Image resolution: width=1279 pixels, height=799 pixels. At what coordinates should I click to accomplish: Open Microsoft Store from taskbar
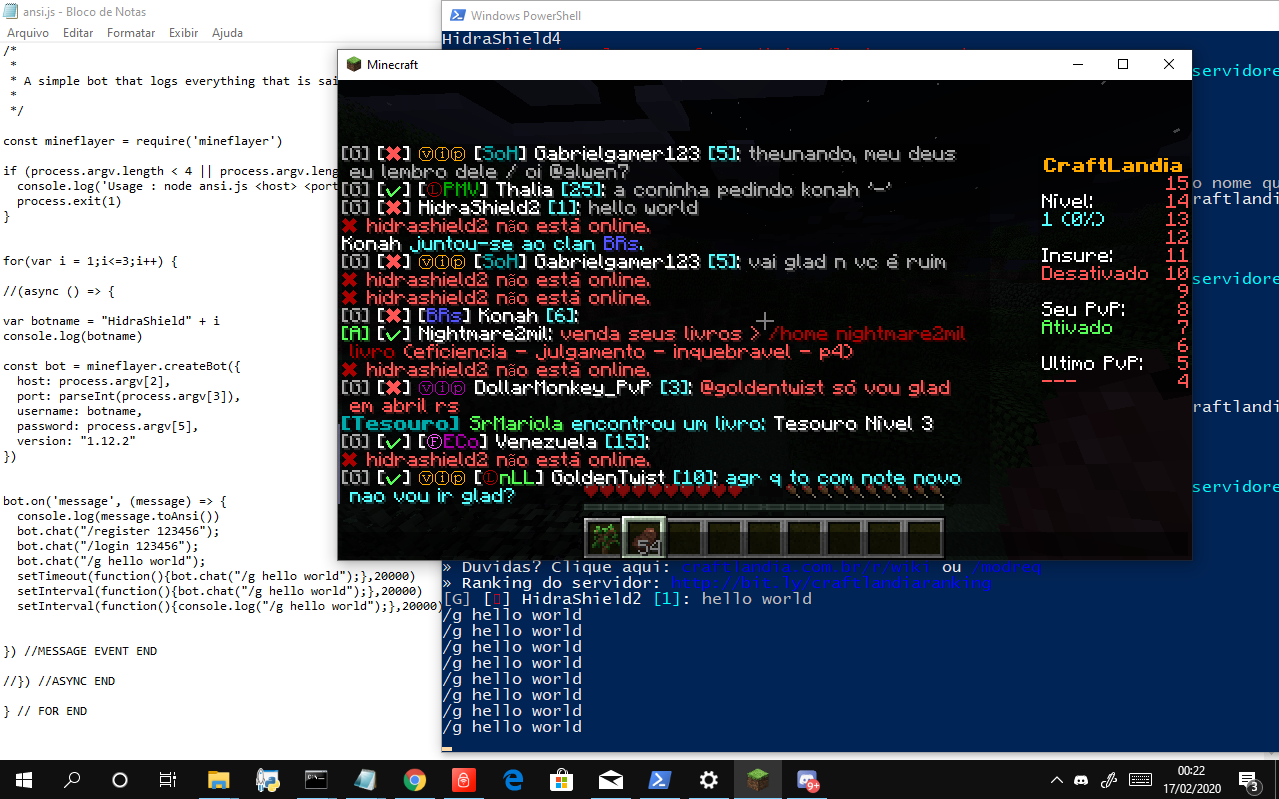[561, 780]
